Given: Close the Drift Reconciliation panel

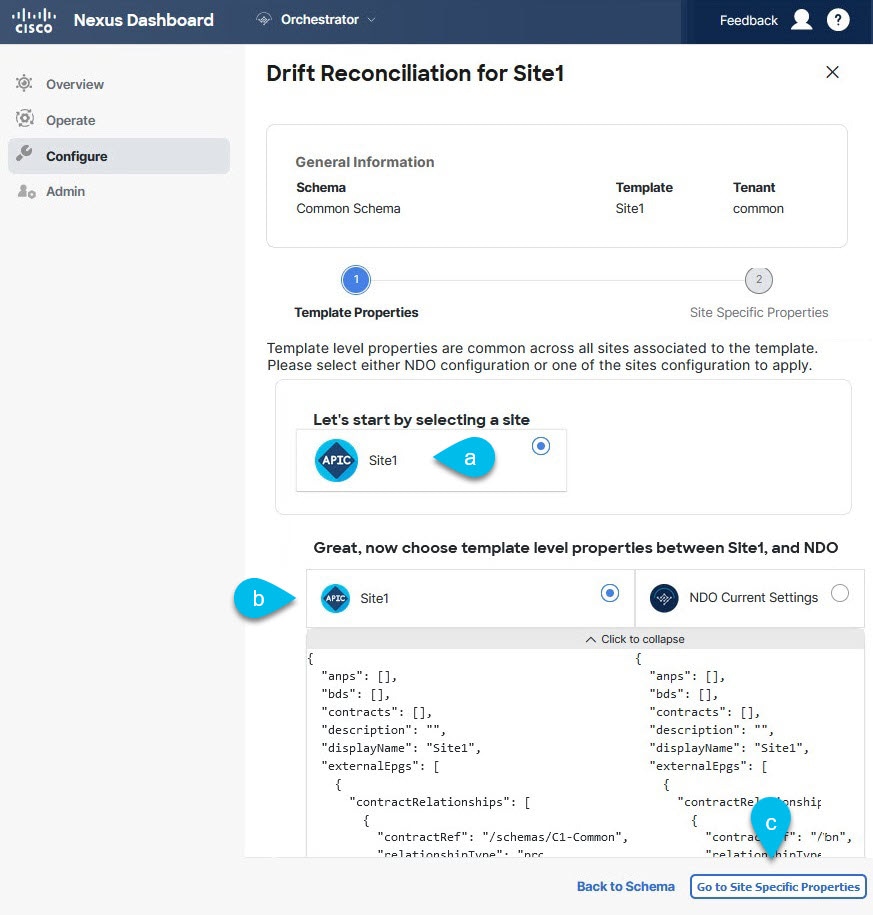Looking at the screenshot, I should tap(832, 72).
